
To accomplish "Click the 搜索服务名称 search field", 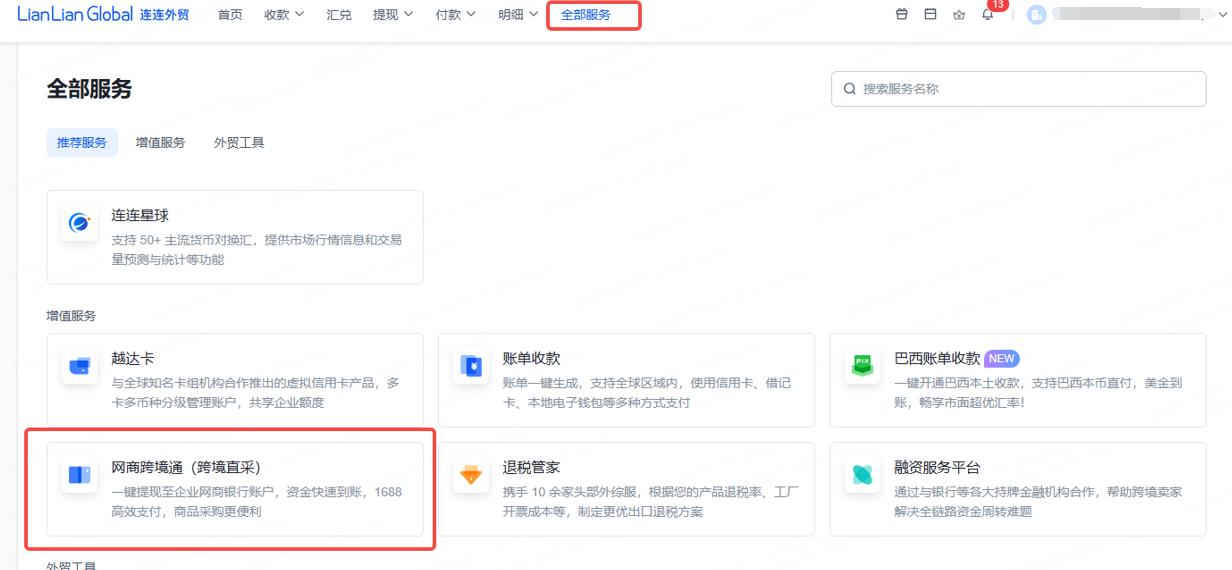I will click(1018, 89).
